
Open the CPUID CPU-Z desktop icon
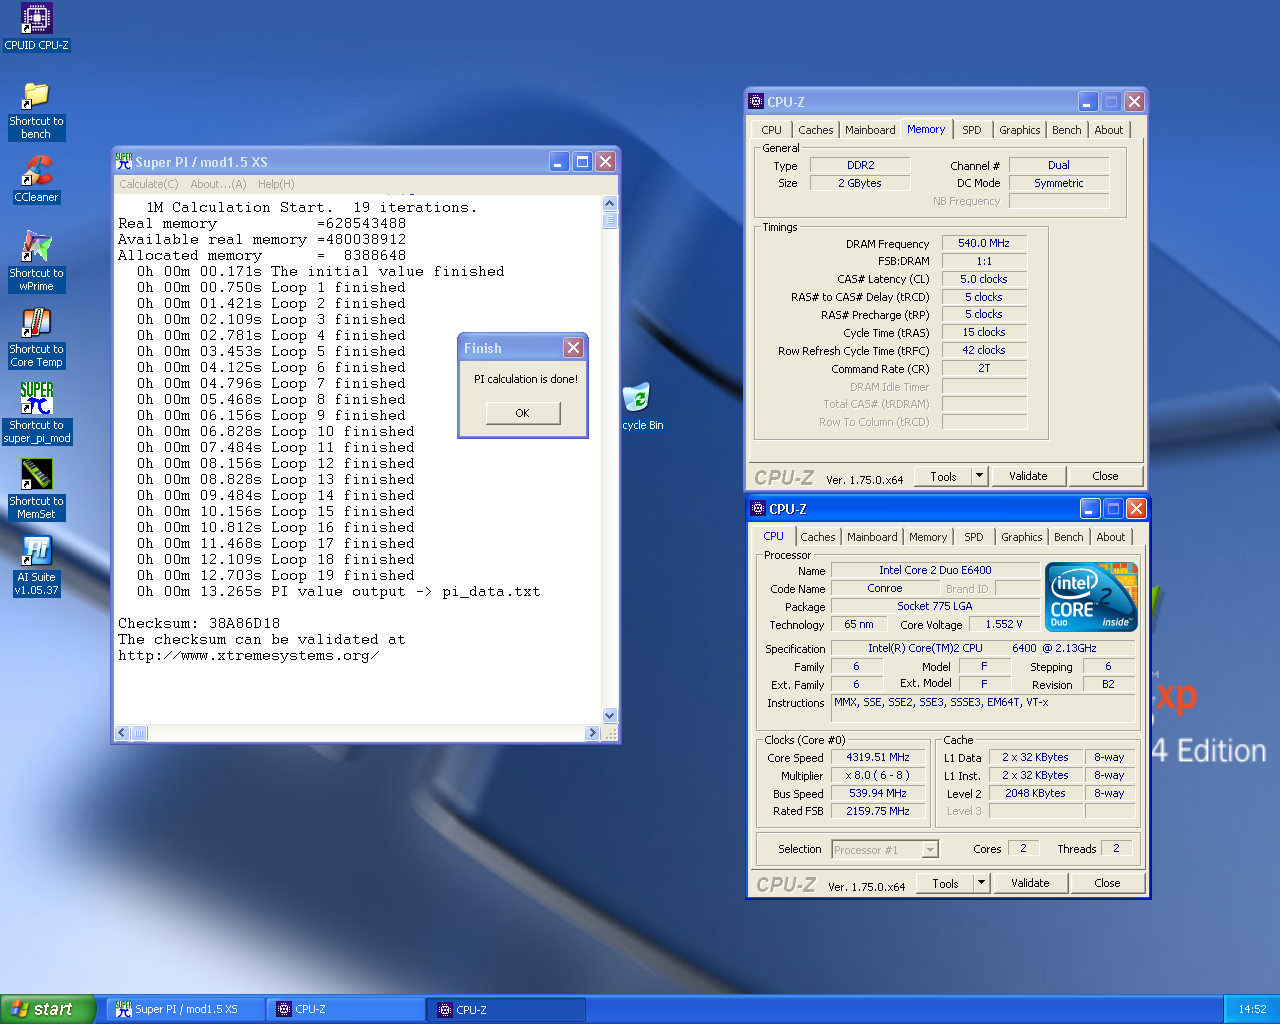coord(37,26)
